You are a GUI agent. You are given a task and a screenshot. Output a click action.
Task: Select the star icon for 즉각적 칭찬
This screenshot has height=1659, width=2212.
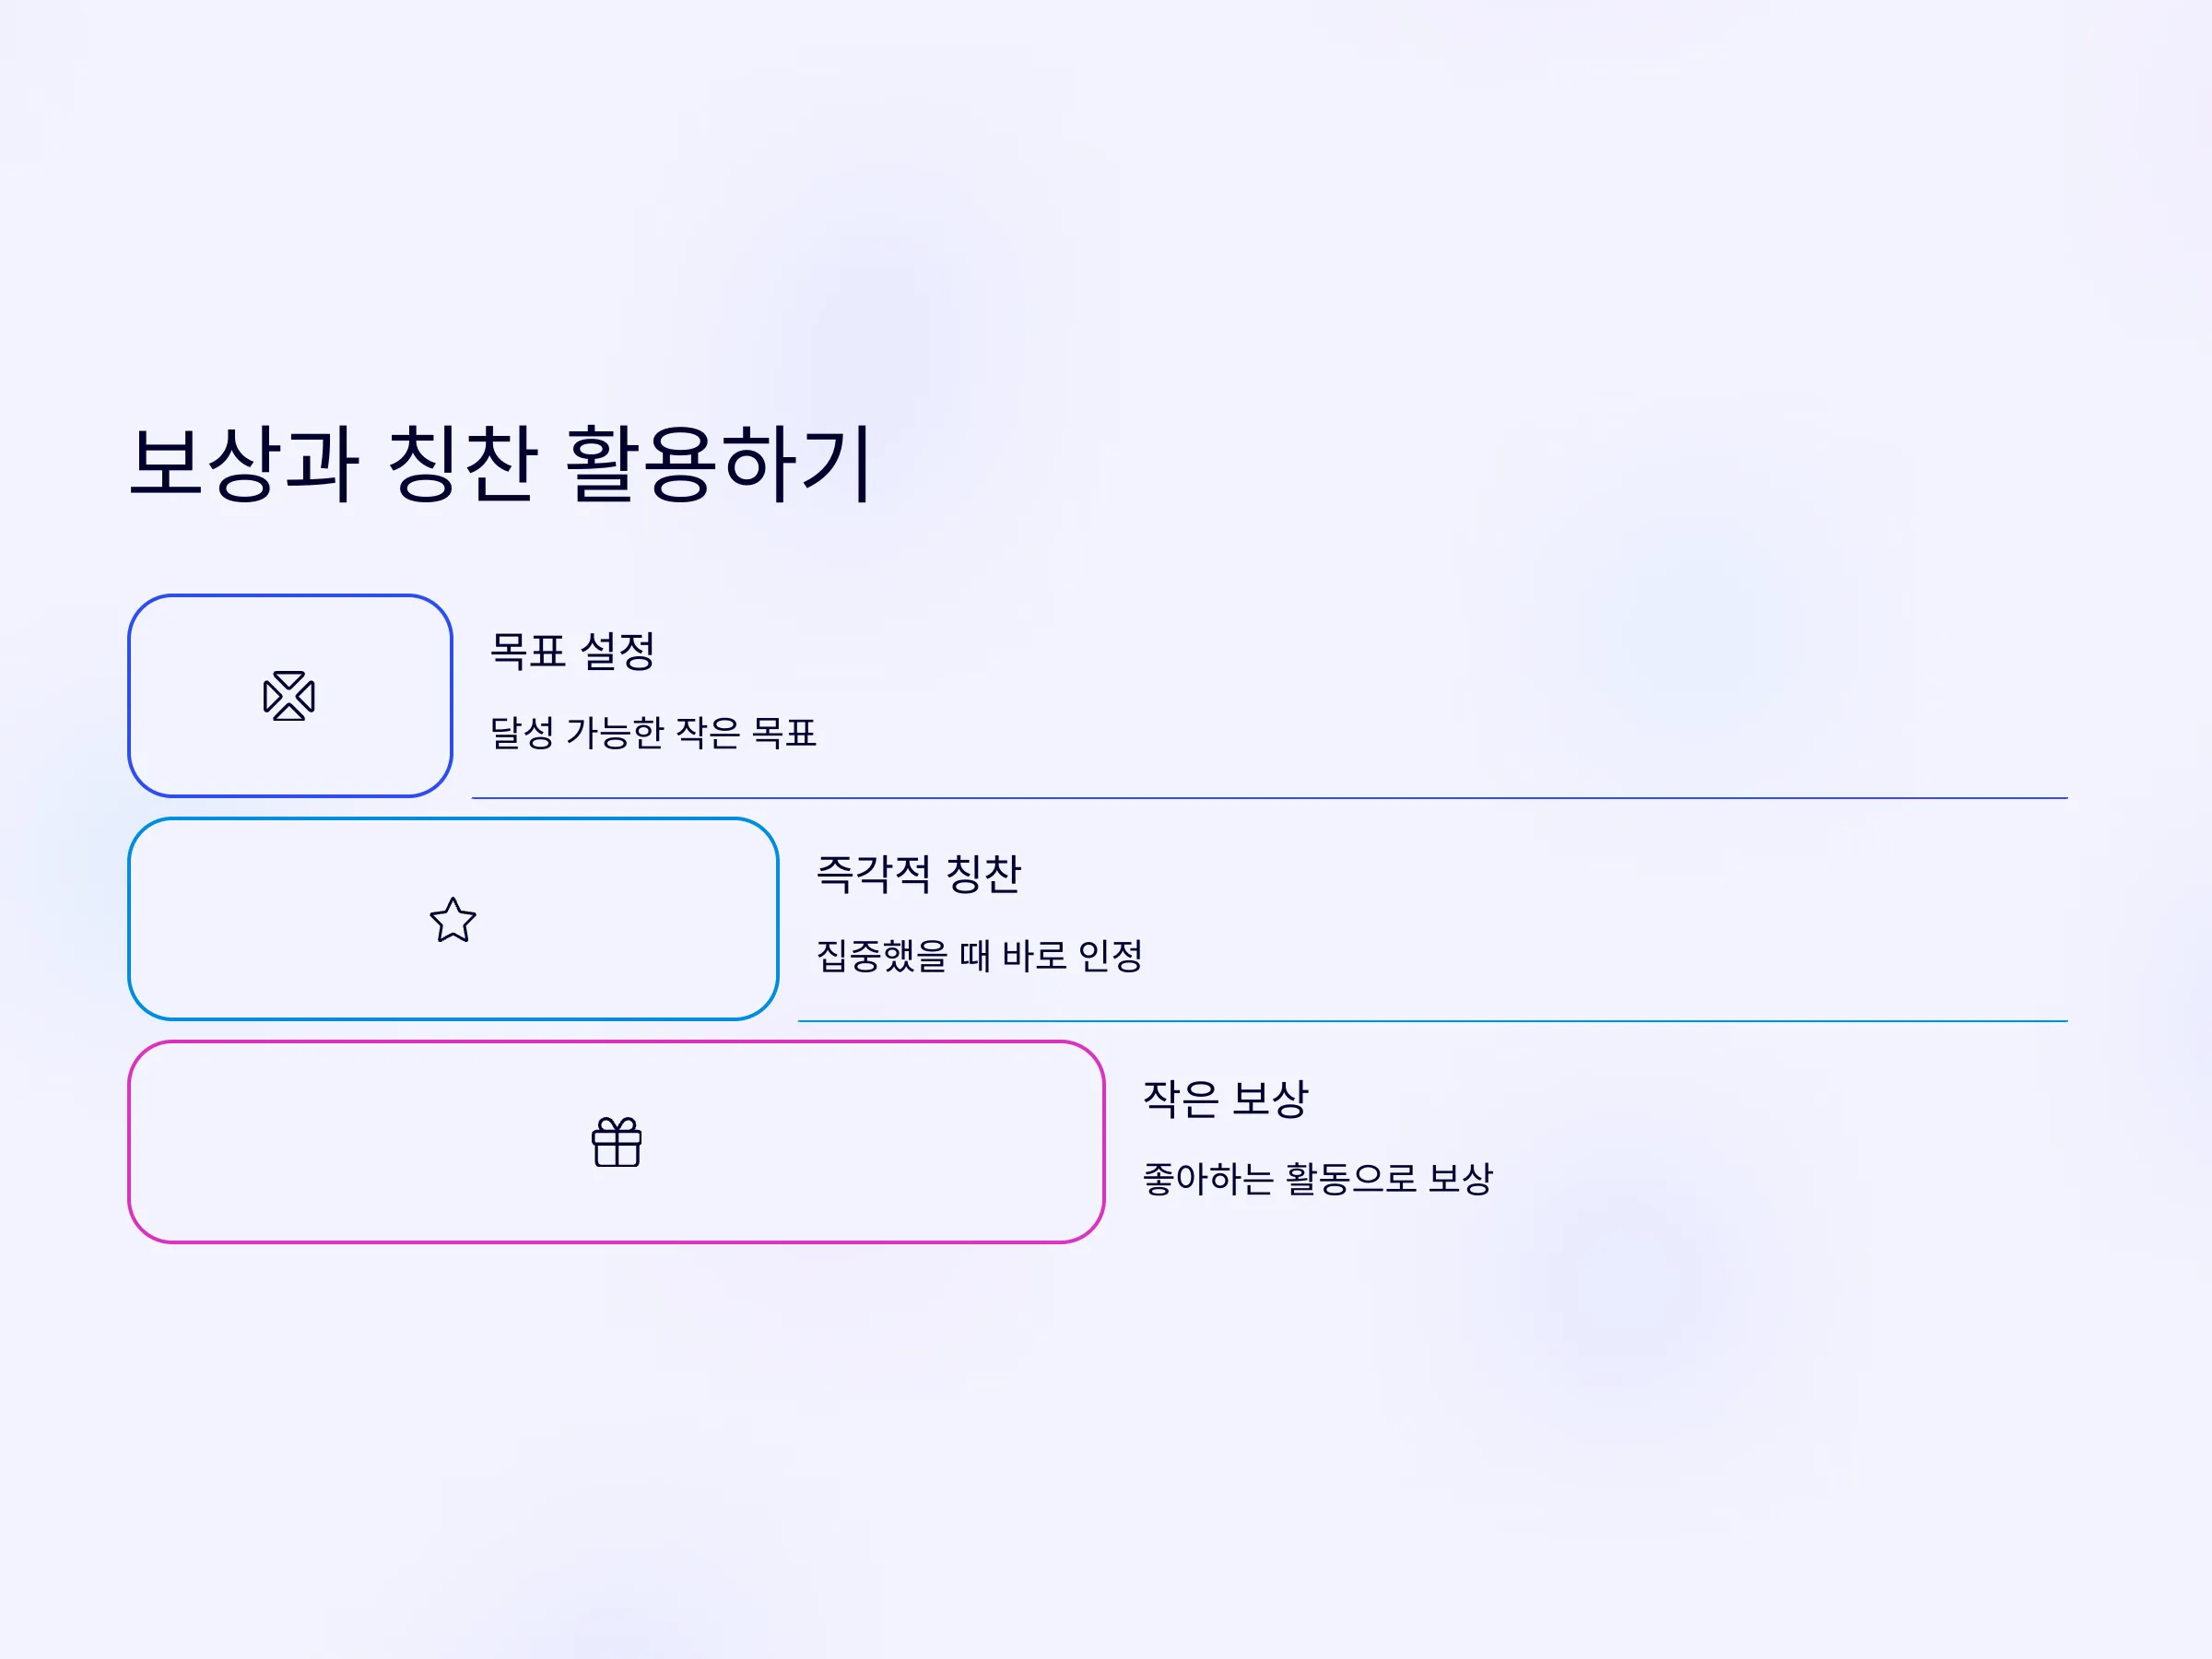tap(453, 919)
